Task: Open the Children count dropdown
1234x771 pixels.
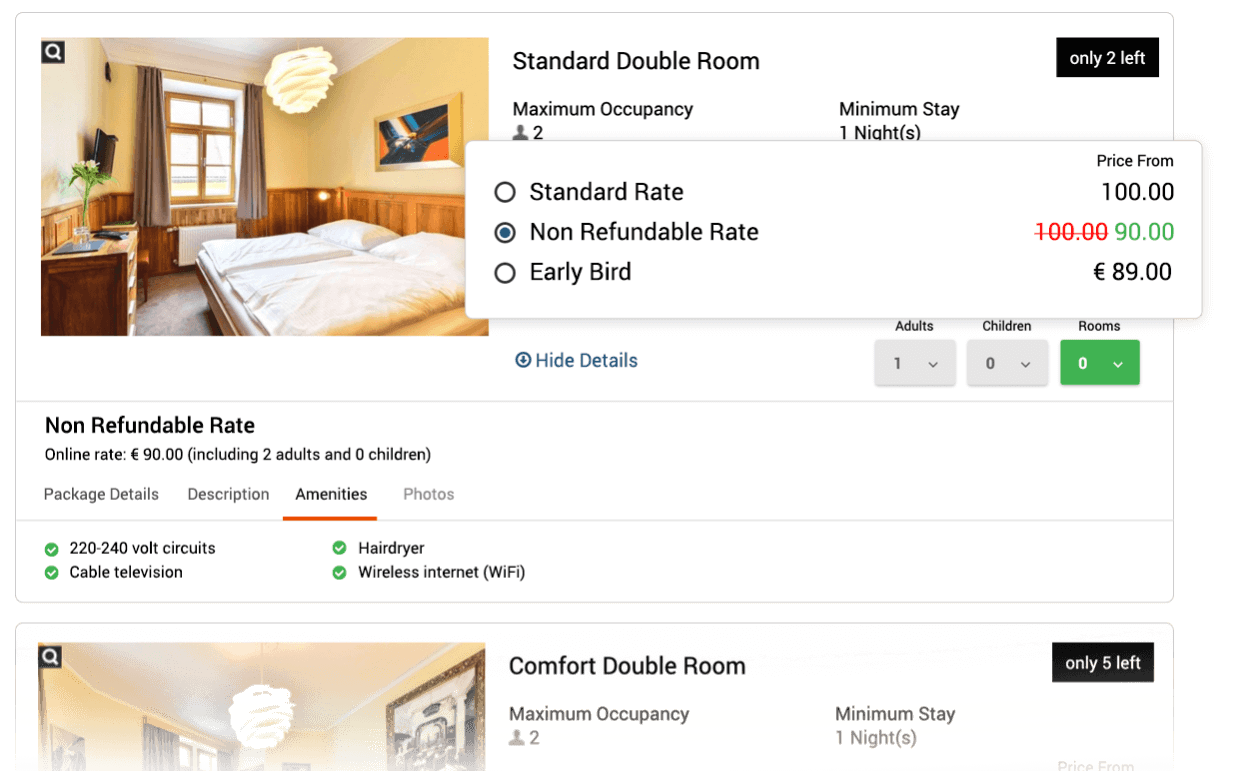Action: [1007, 364]
